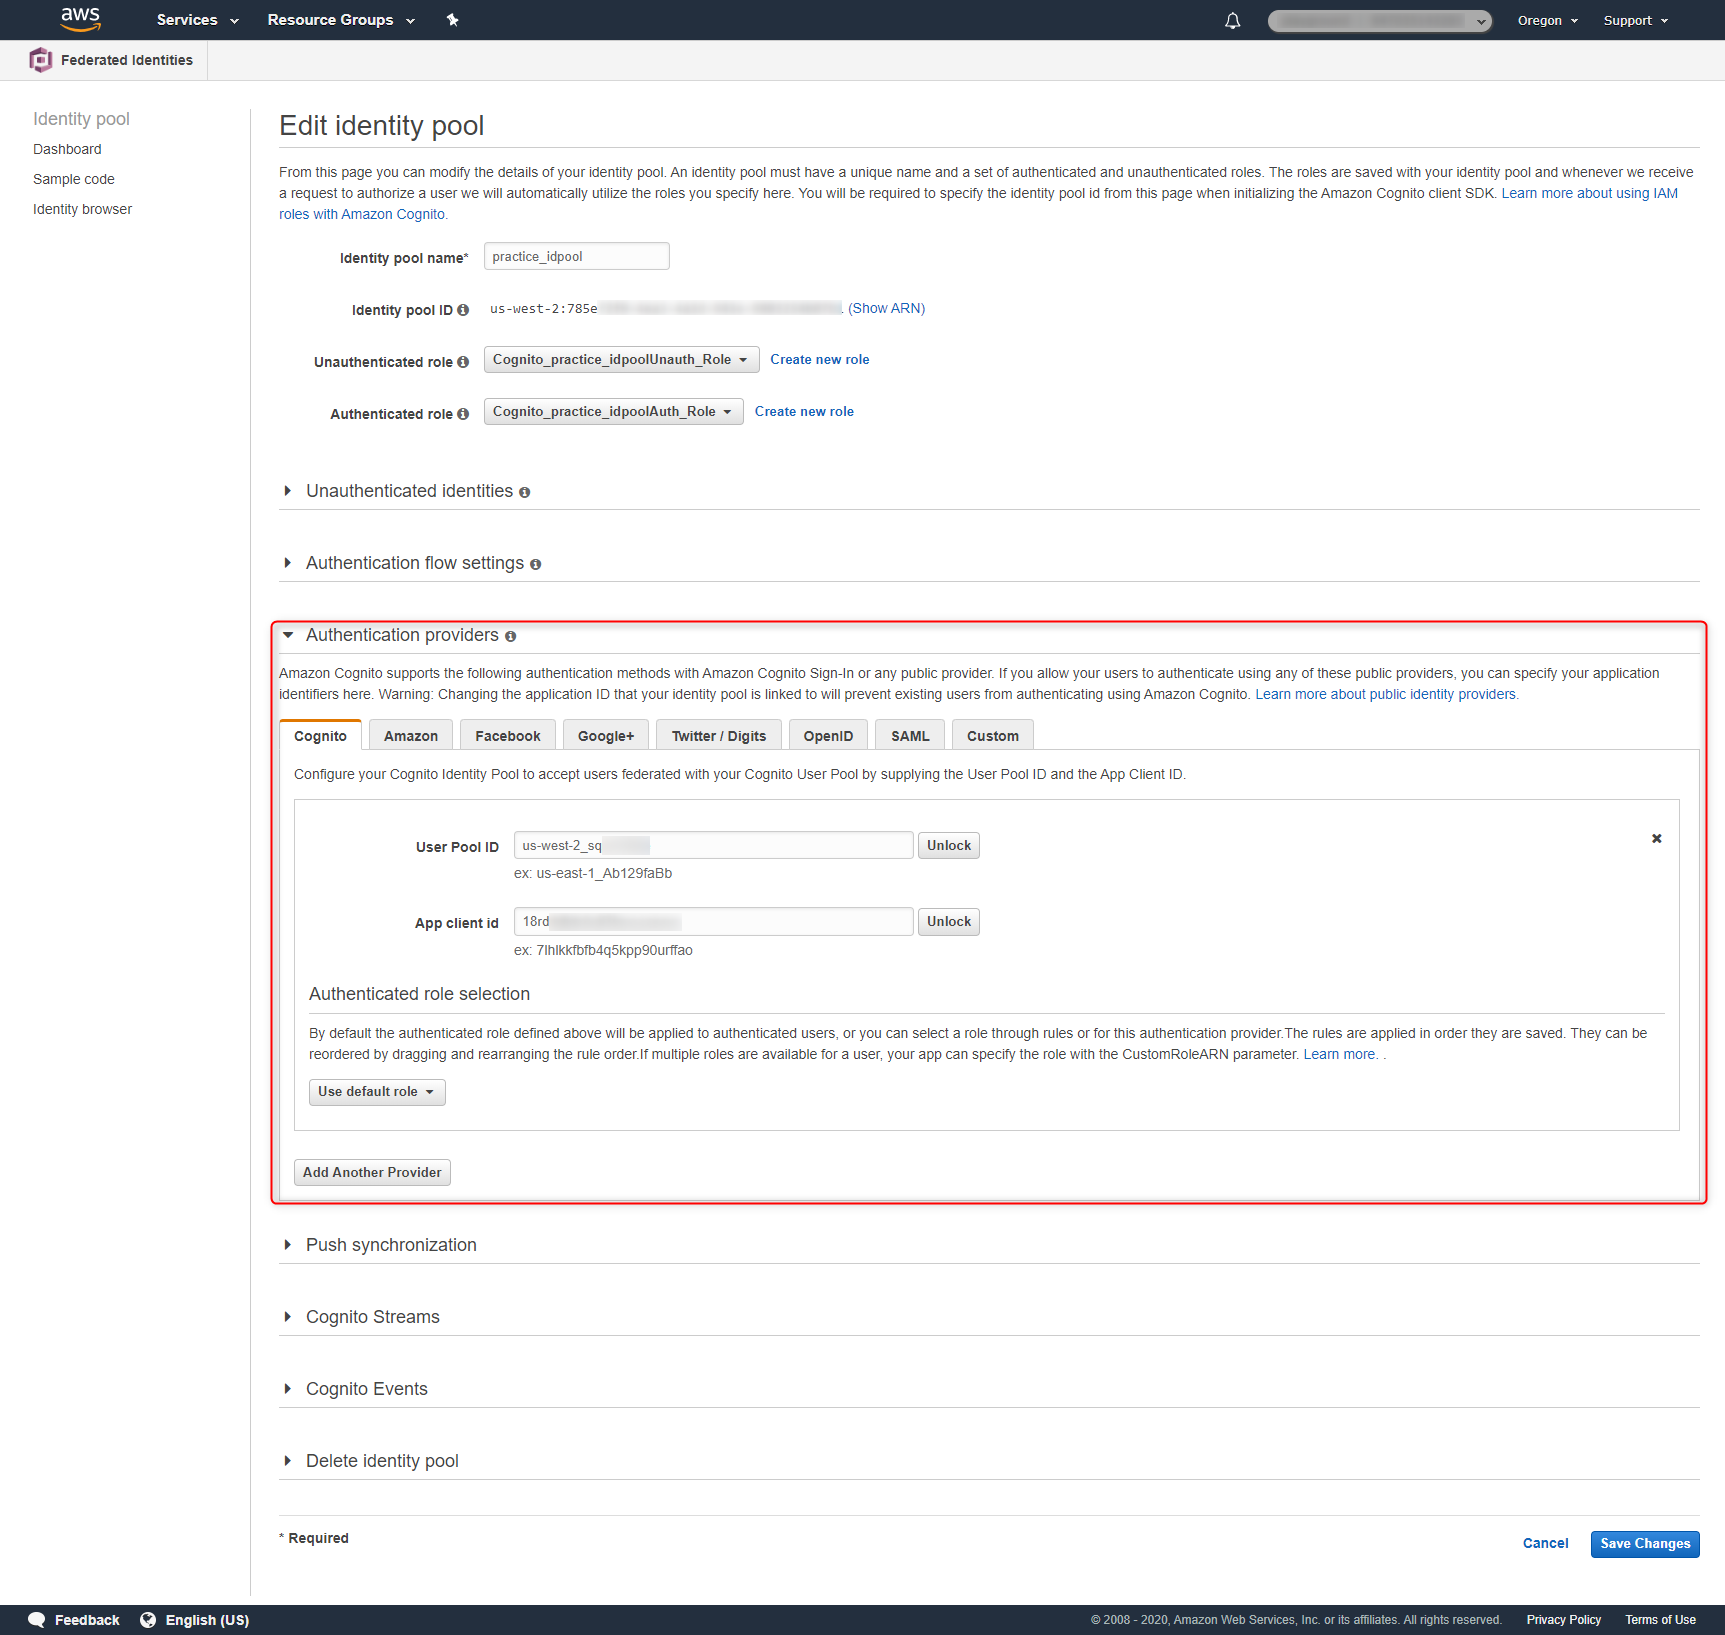Show info for Authentication flow settings
This screenshot has width=1725, height=1635.
coord(535,564)
